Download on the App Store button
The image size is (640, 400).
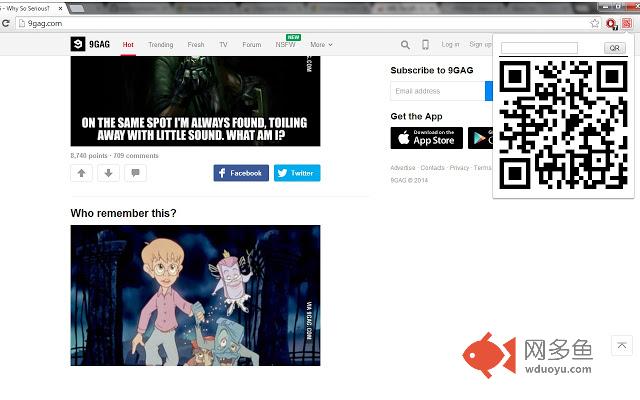coord(427,138)
